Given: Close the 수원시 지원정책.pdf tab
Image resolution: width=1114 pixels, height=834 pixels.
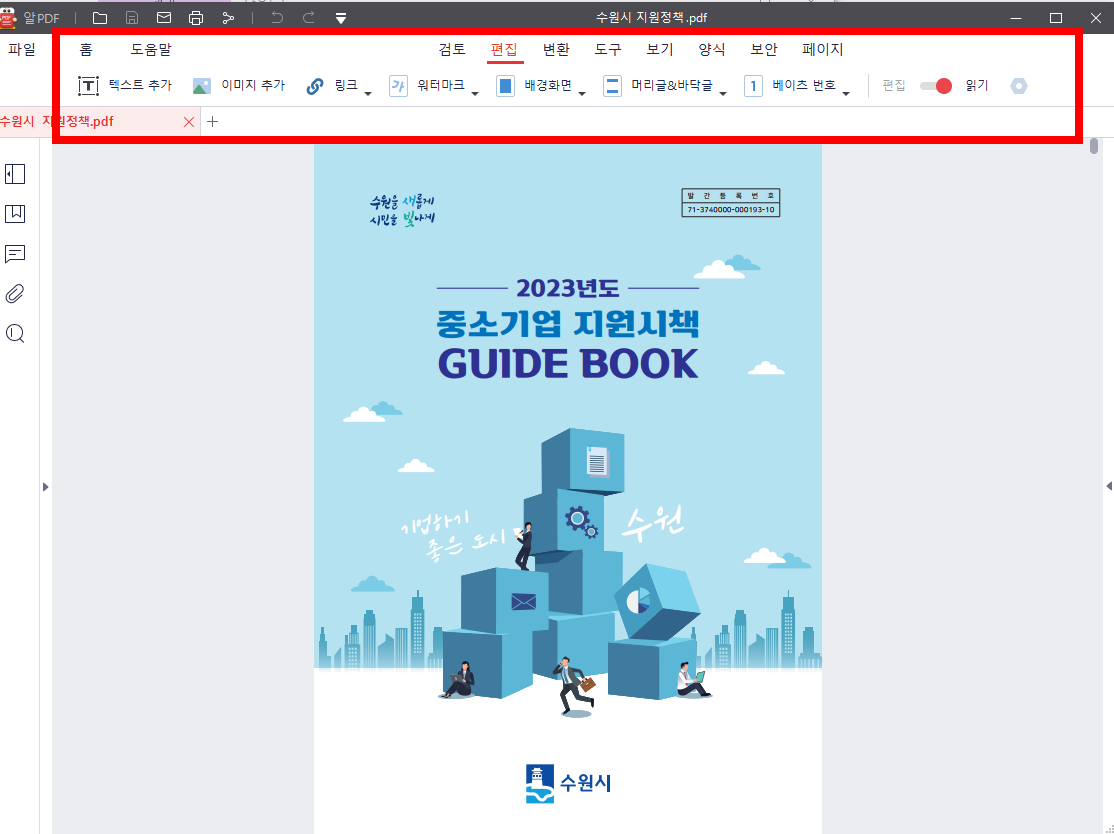Looking at the screenshot, I should [189, 121].
